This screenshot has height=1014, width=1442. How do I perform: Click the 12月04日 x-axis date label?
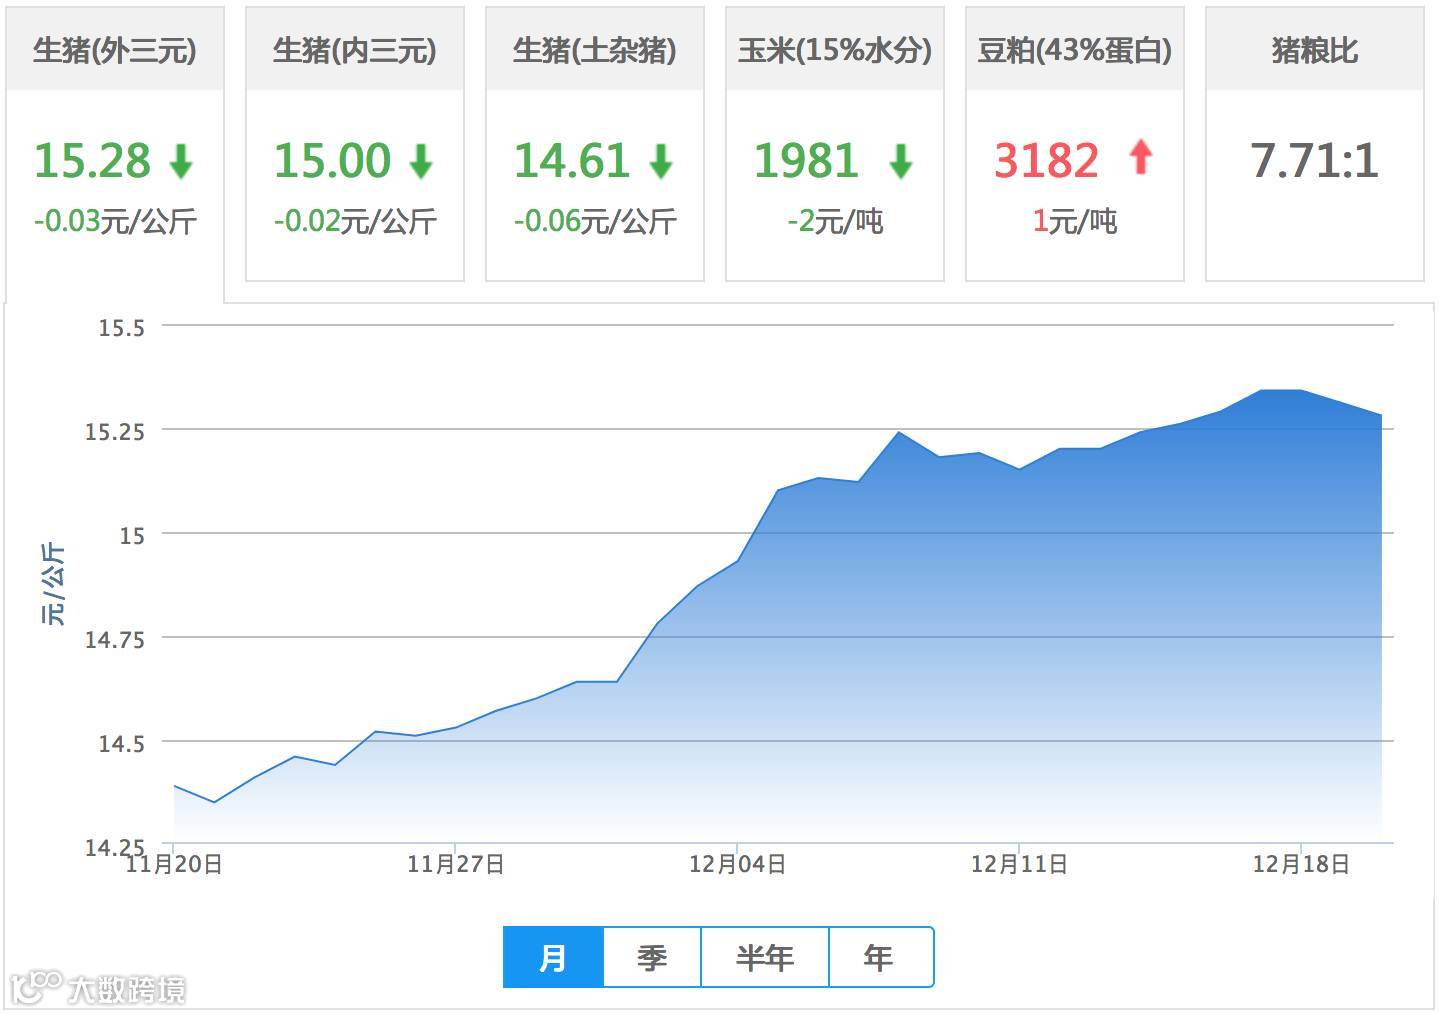click(738, 864)
